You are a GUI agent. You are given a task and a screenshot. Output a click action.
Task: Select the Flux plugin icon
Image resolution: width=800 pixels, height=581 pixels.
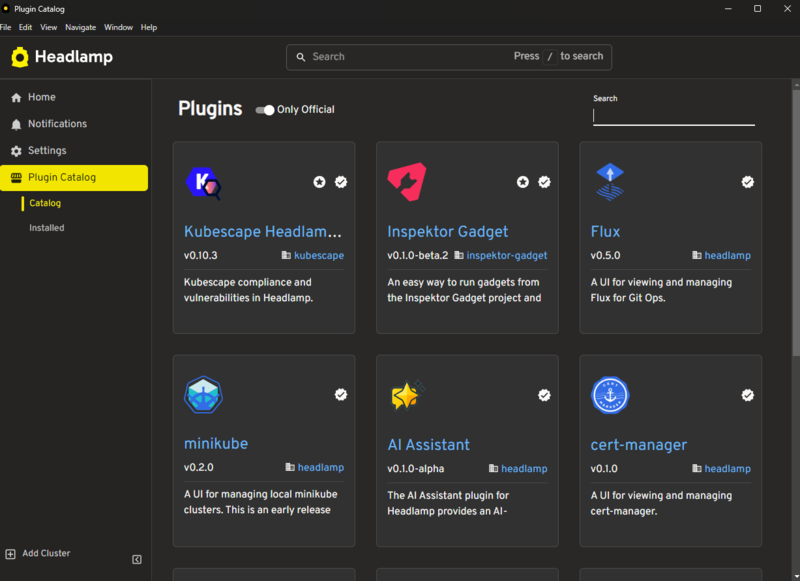(611, 183)
